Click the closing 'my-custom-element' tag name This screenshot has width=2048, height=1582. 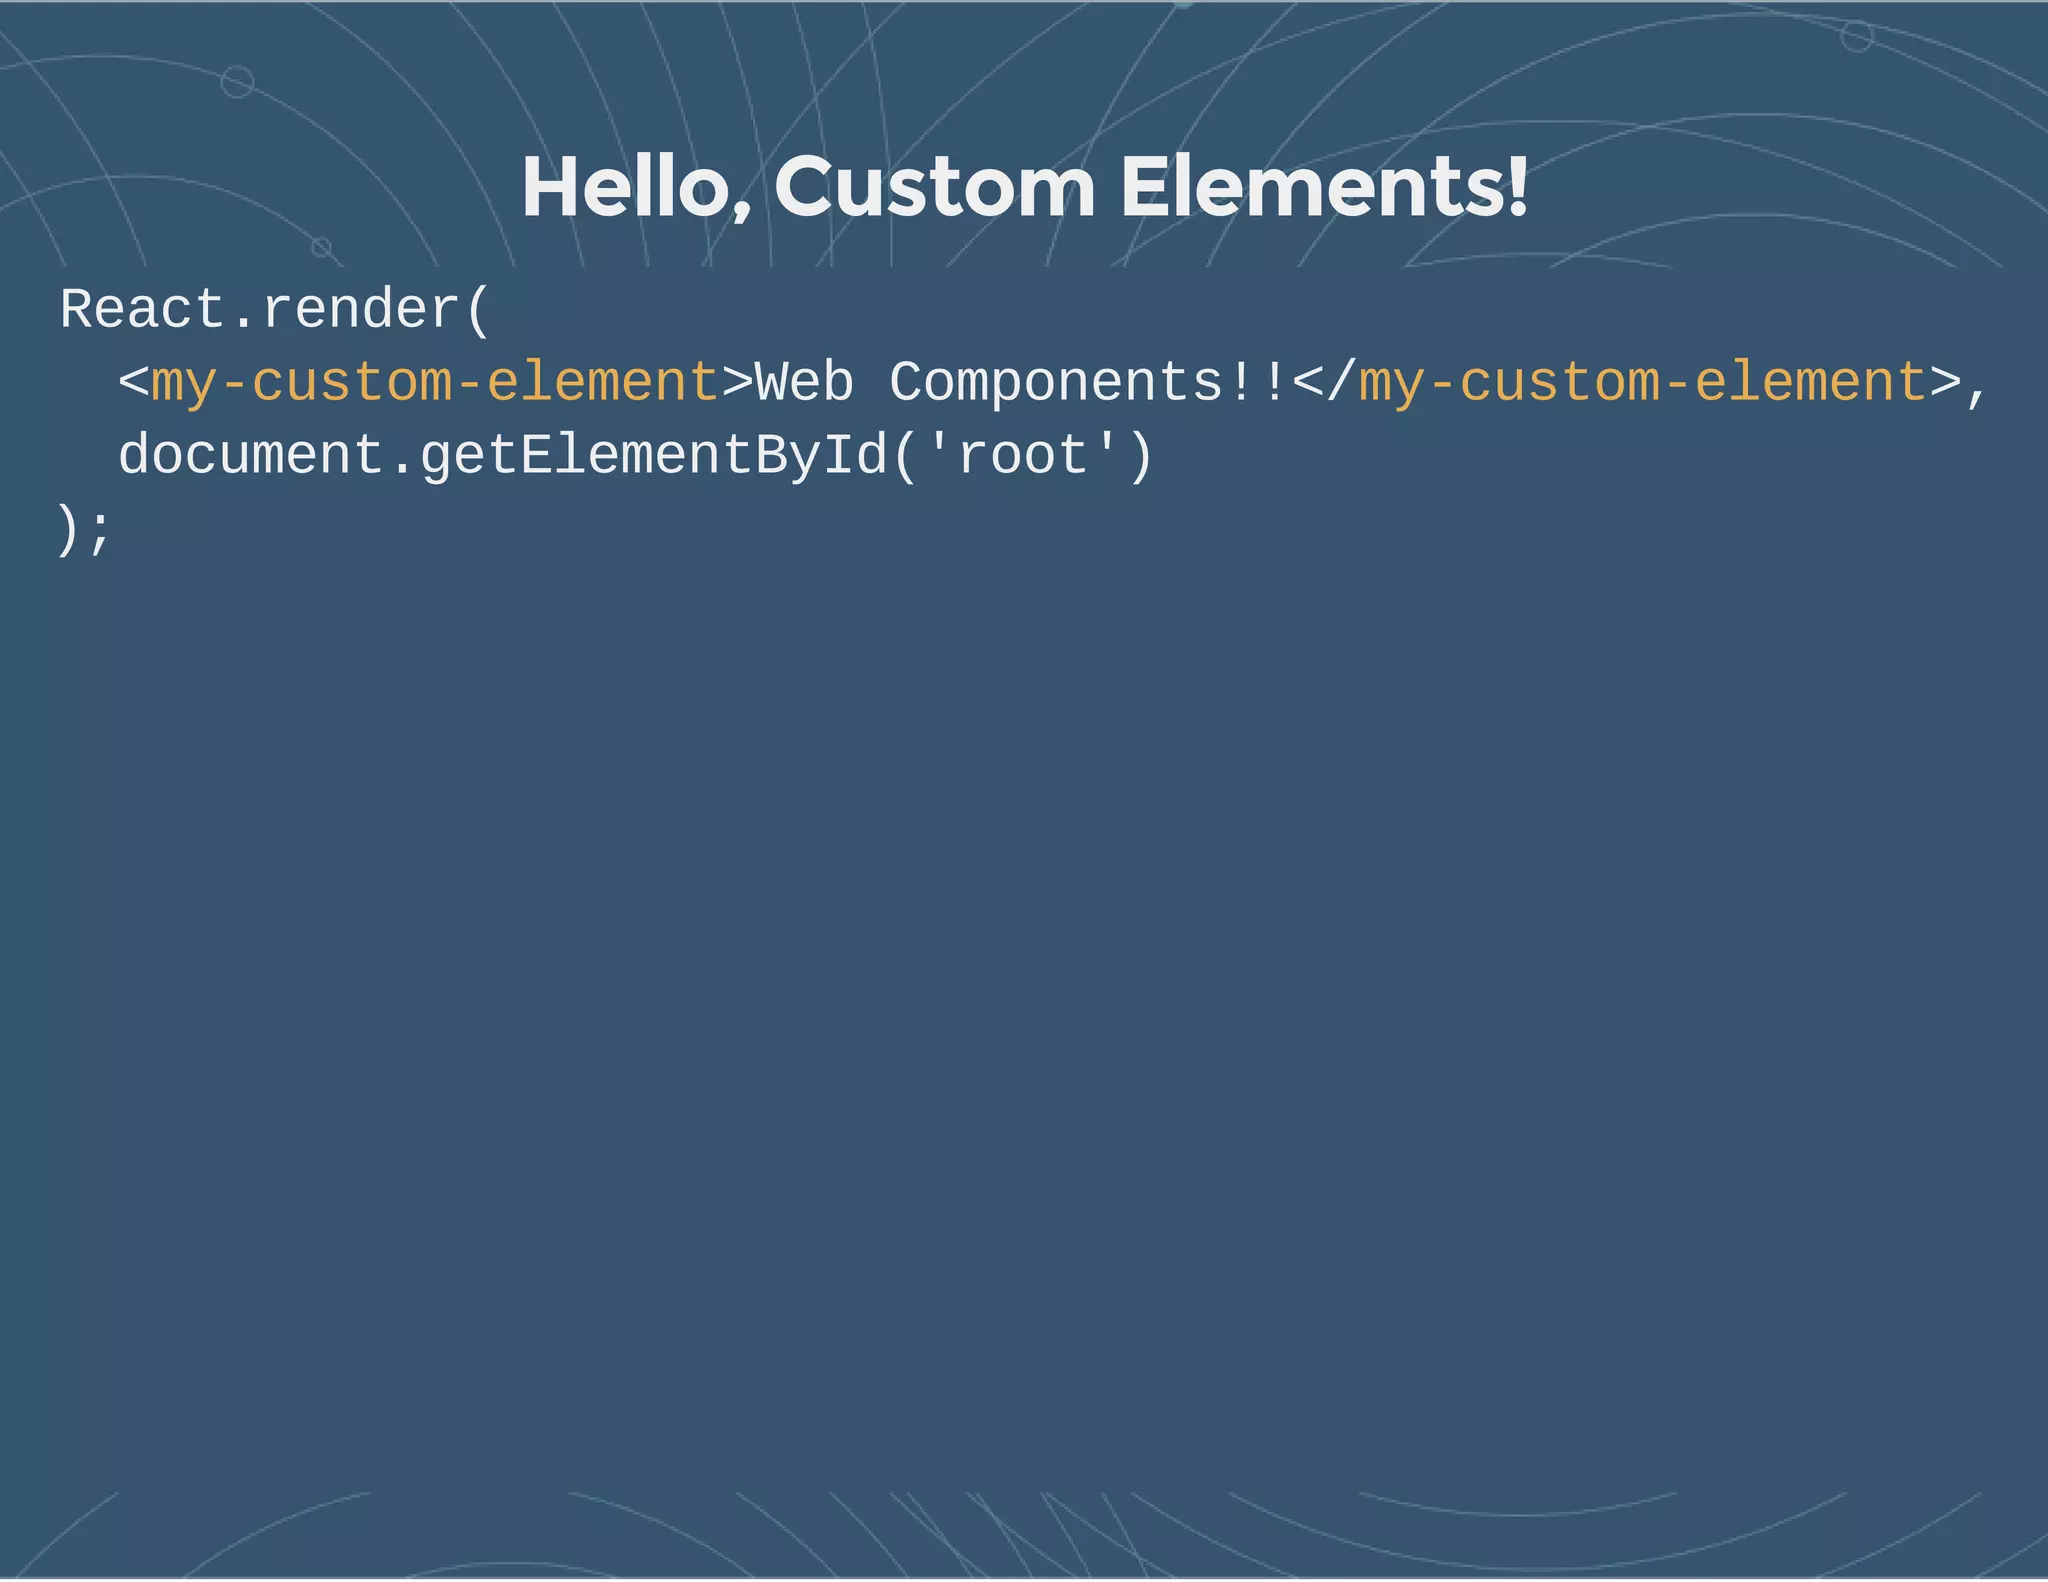1643,384
